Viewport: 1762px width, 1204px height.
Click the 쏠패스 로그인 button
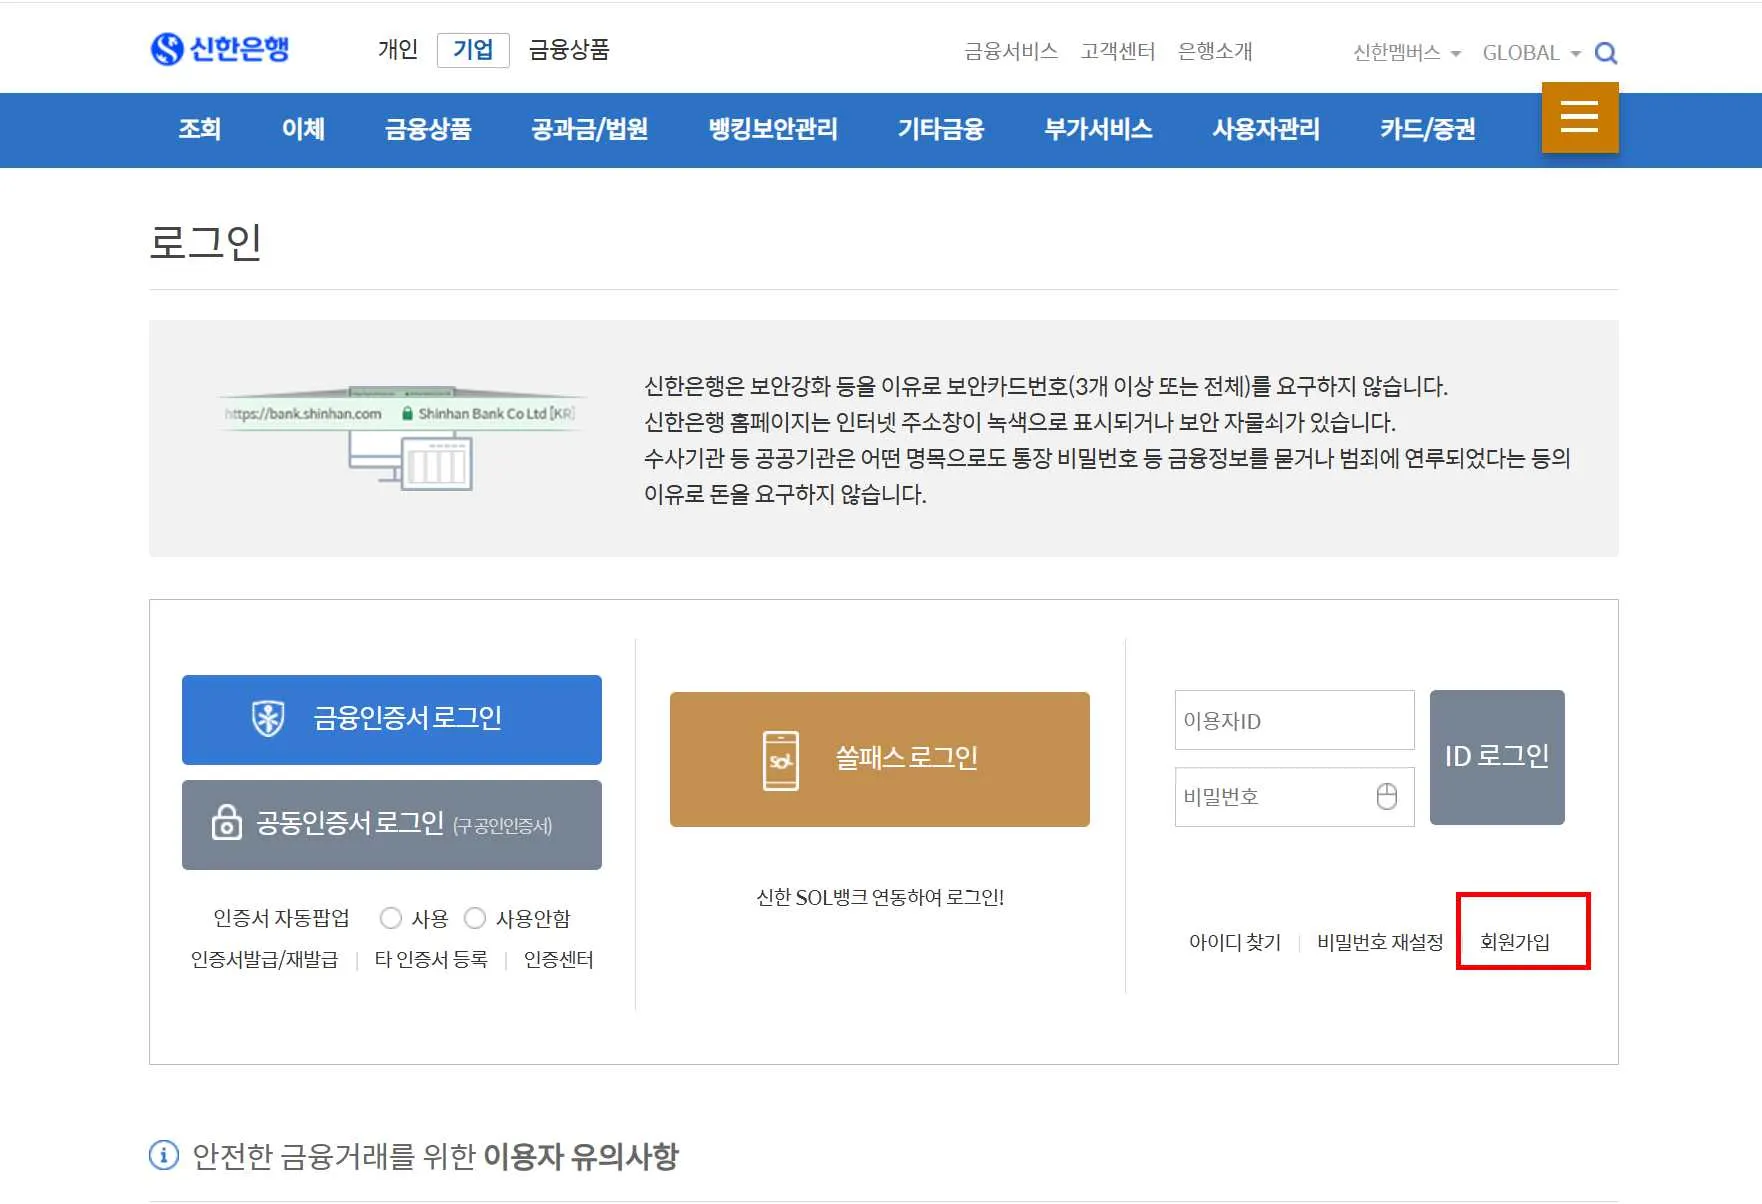pyautogui.click(x=880, y=759)
